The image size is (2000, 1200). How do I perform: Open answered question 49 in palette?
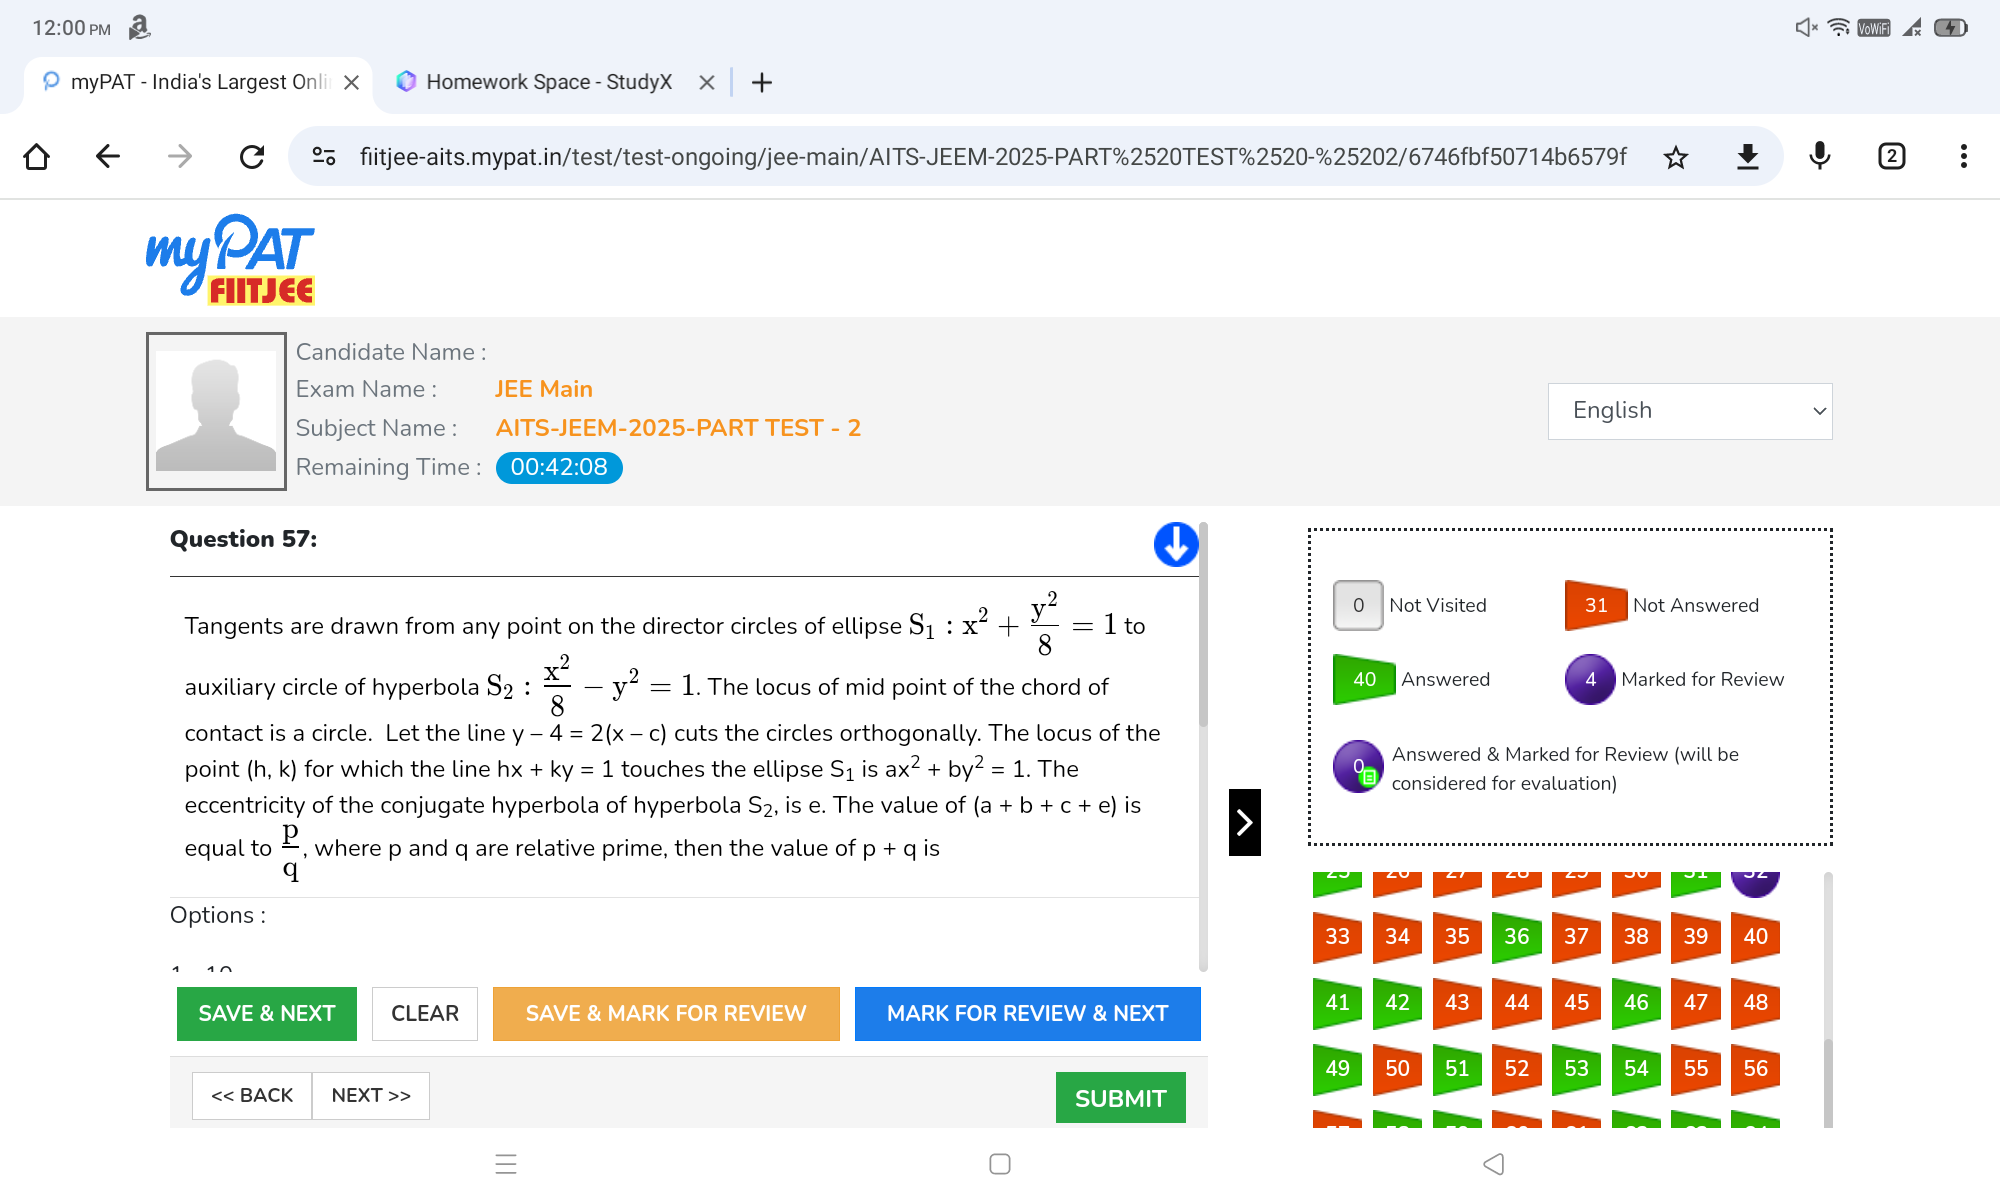tap(1338, 1069)
